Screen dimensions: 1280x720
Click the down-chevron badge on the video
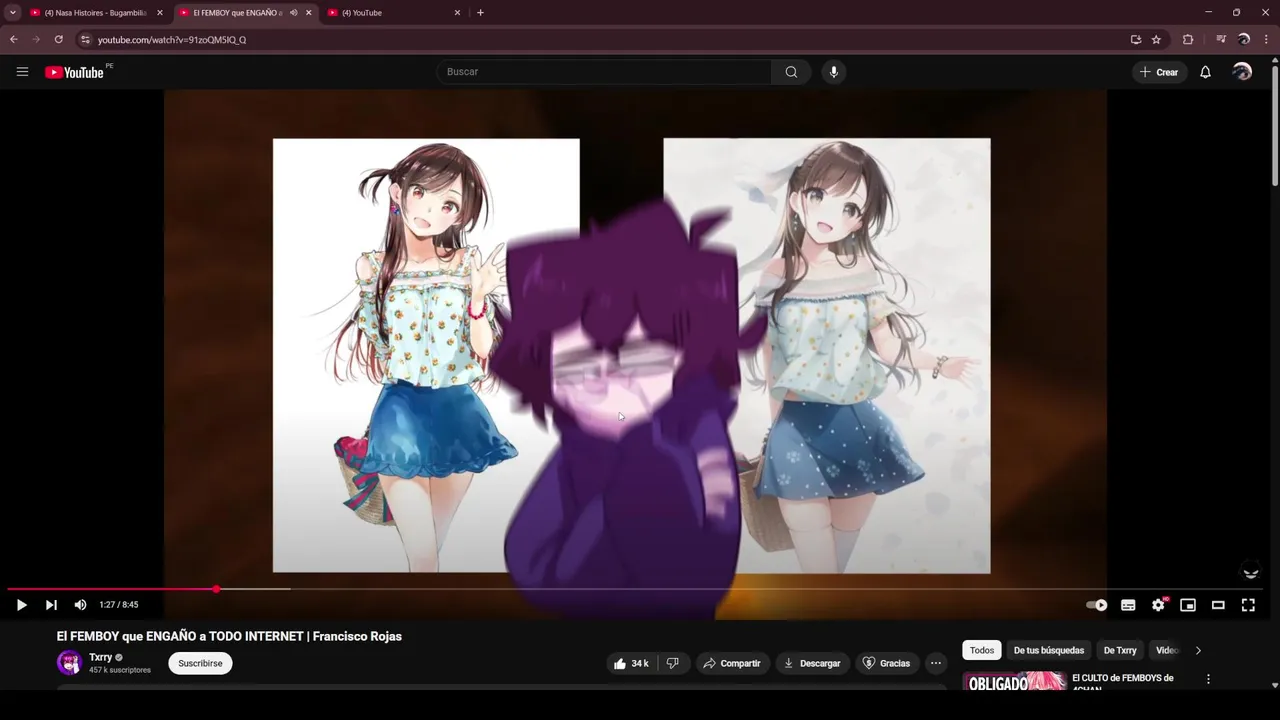pyautogui.click(x=1250, y=573)
